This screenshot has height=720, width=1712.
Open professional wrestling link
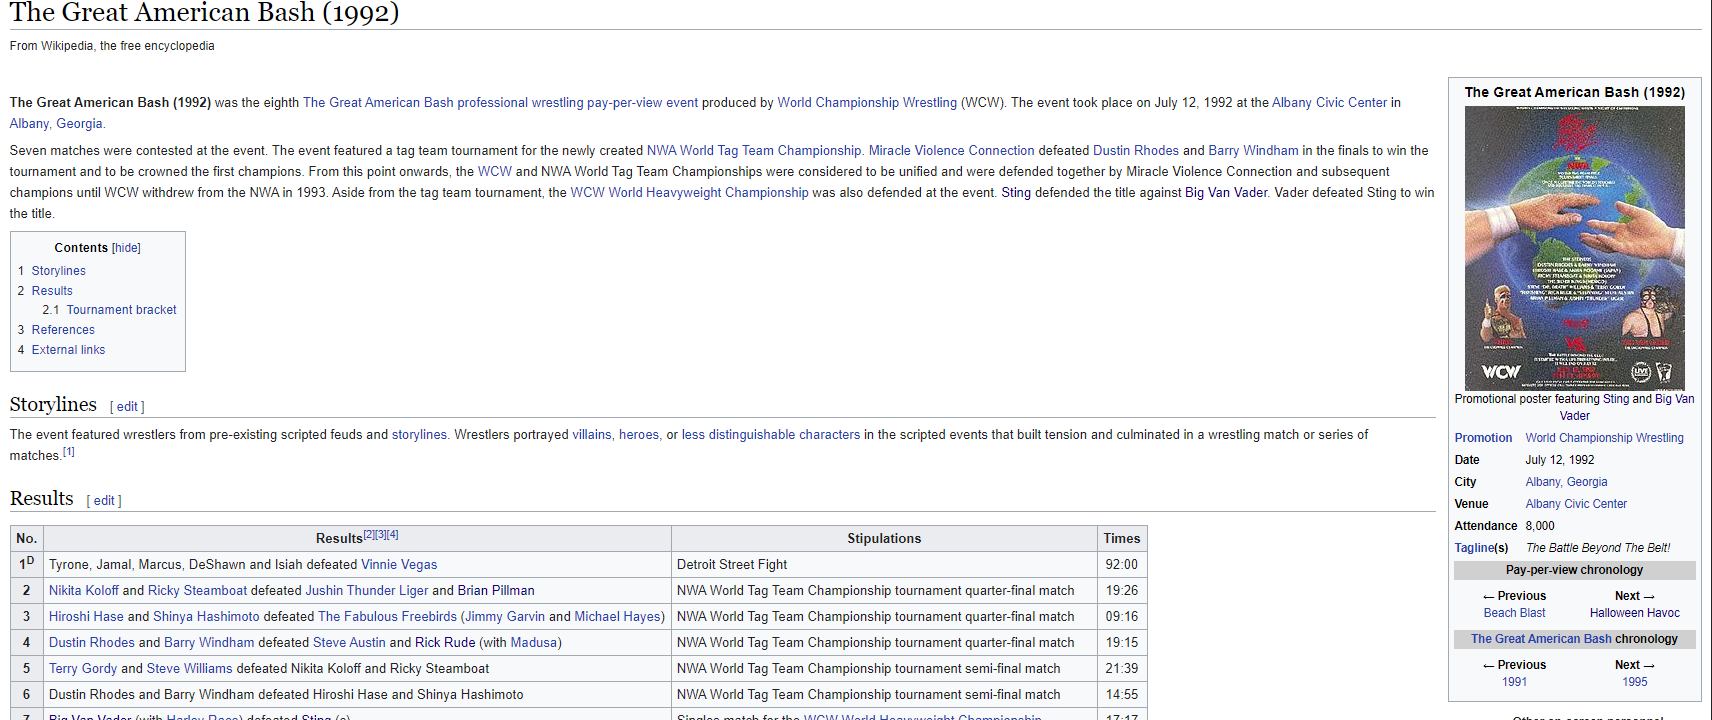coord(520,103)
